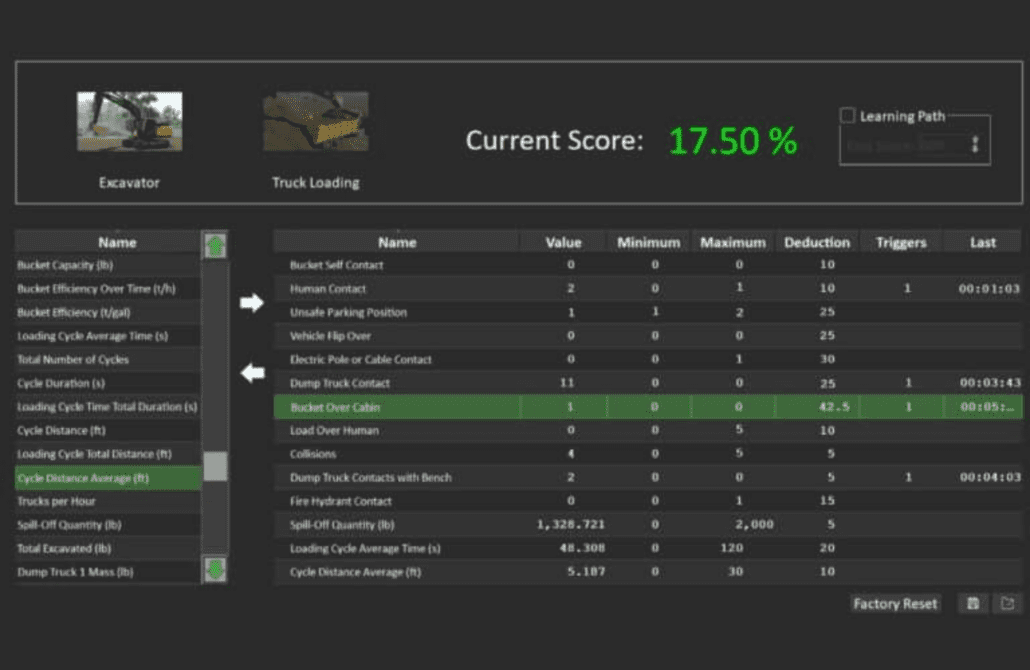Select Trucks per Hour in the left list
Screen dimensions: 1030x670
pyautogui.click(x=108, y=501)
